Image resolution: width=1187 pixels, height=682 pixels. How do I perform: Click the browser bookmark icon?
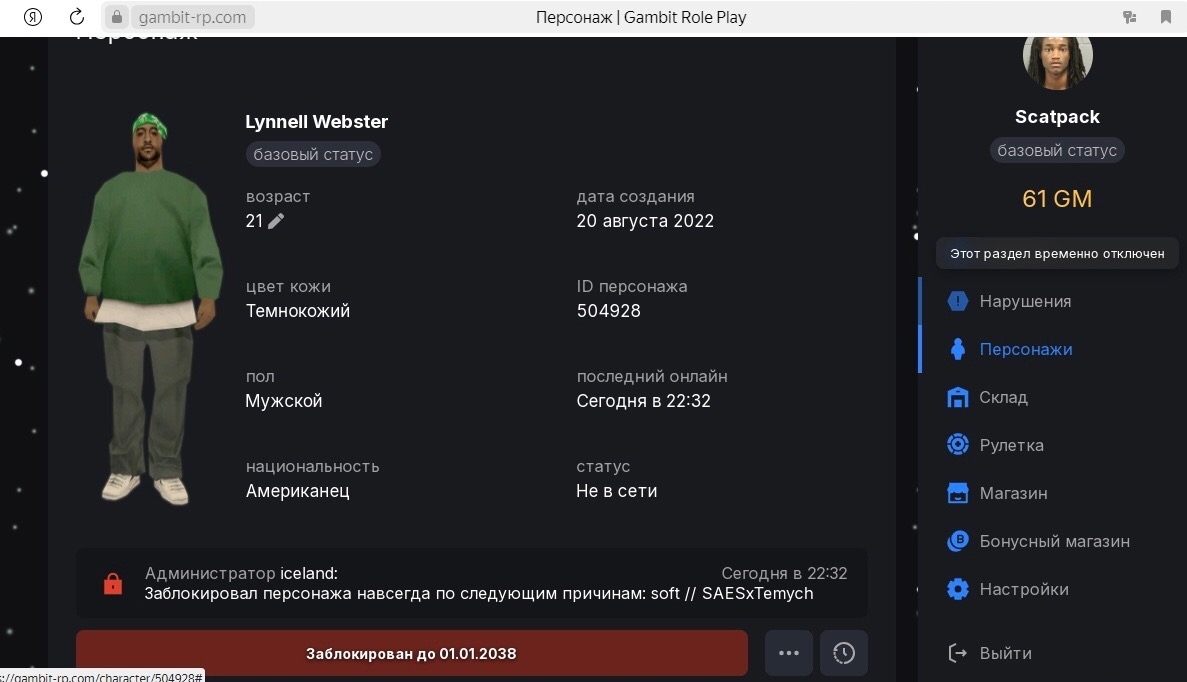(1165, 17)
